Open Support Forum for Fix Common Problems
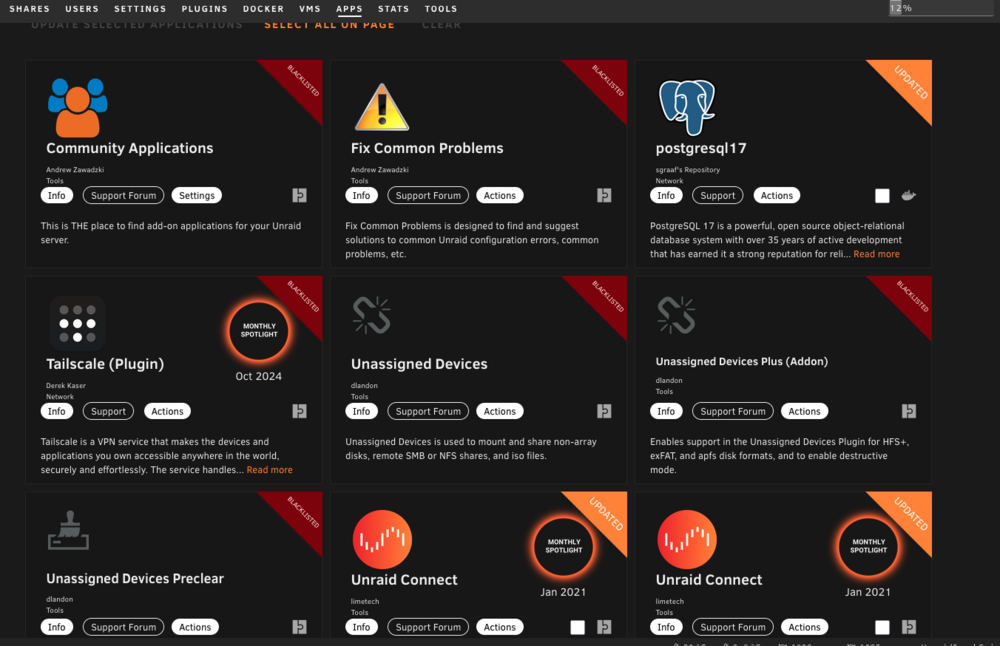The image size is (1000, 646). coord(428,195)
